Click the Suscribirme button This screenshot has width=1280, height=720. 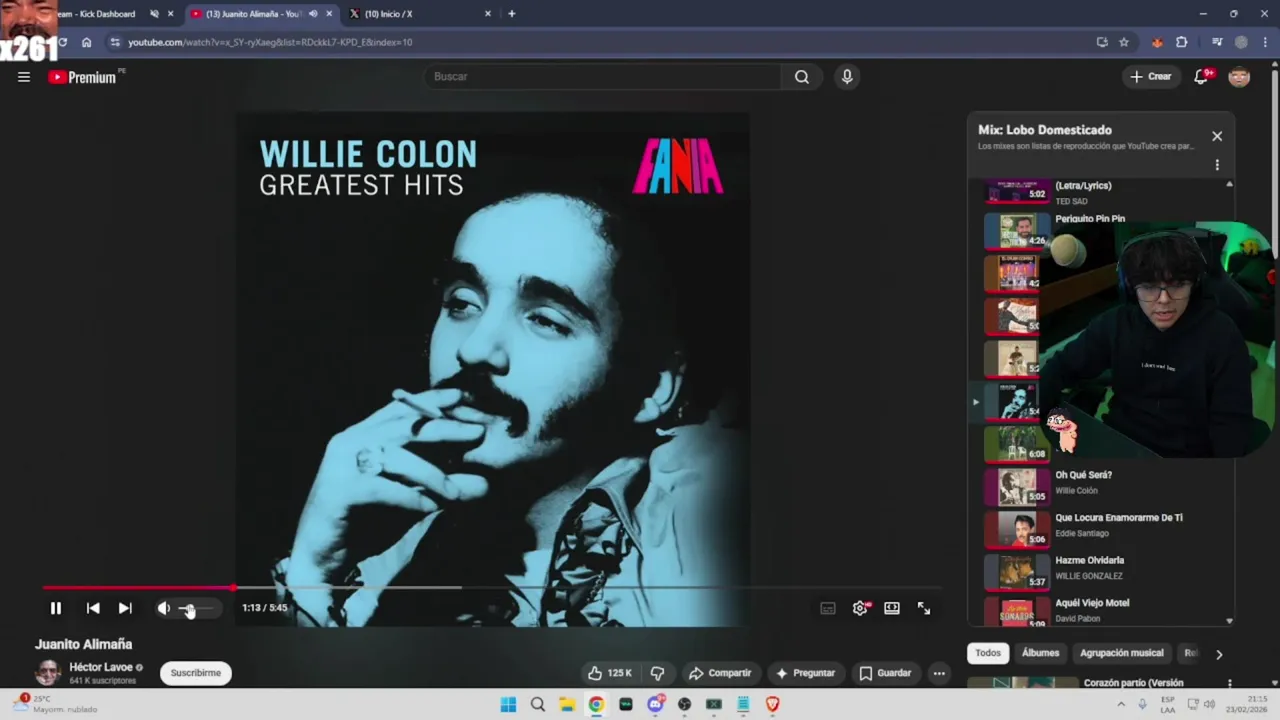click(x=196, y=673)
